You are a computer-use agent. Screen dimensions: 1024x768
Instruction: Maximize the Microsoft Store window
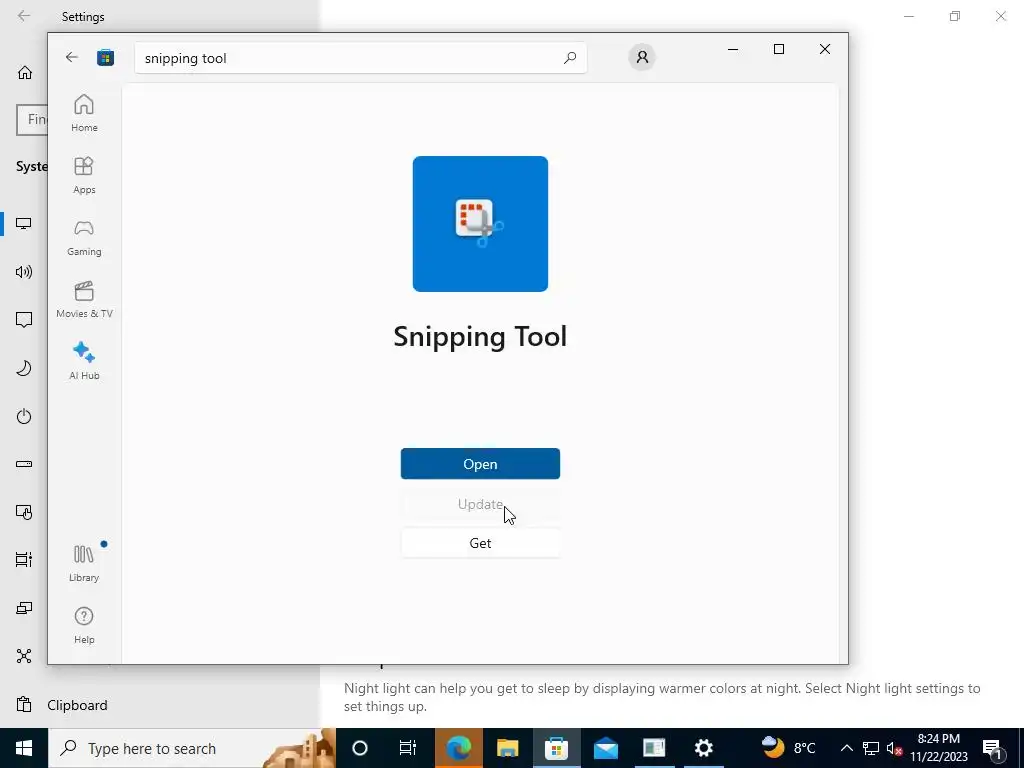pyautogui.click(x=778, y=49)
